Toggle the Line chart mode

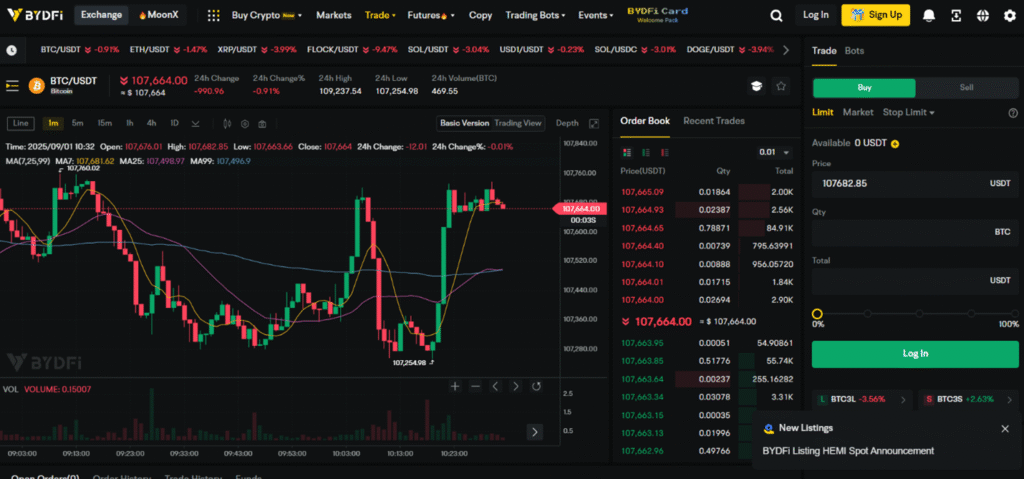pyautogui.click(x=20, y=123)
